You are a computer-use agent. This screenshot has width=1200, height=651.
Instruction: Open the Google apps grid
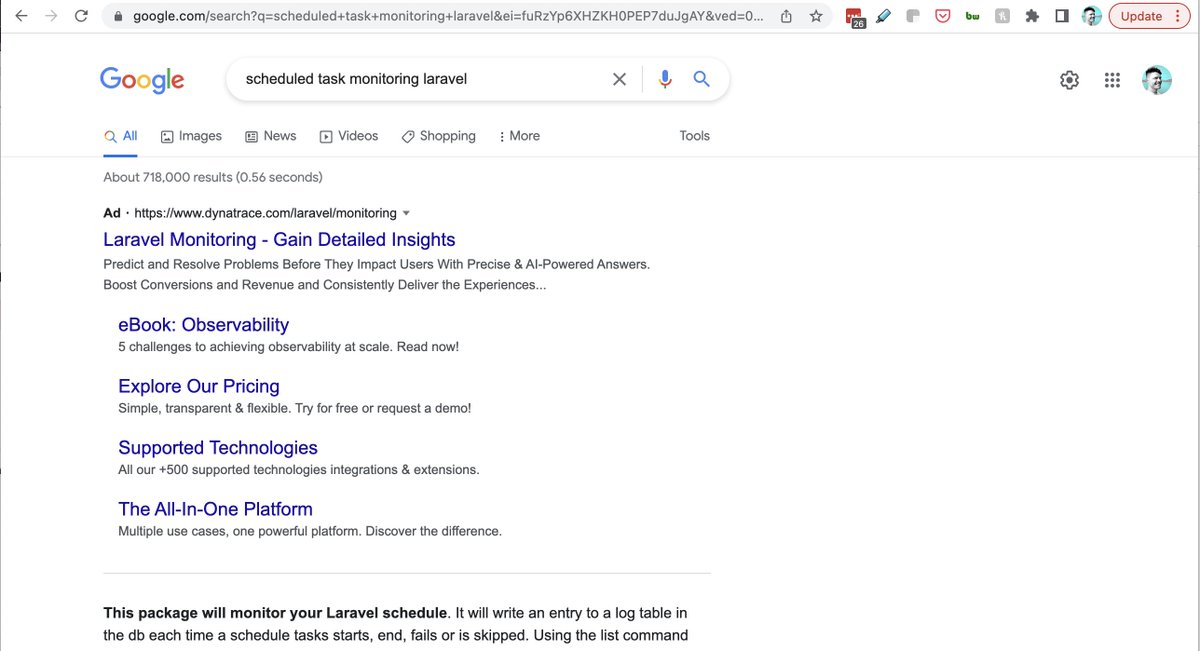(x=1112, y=80)
